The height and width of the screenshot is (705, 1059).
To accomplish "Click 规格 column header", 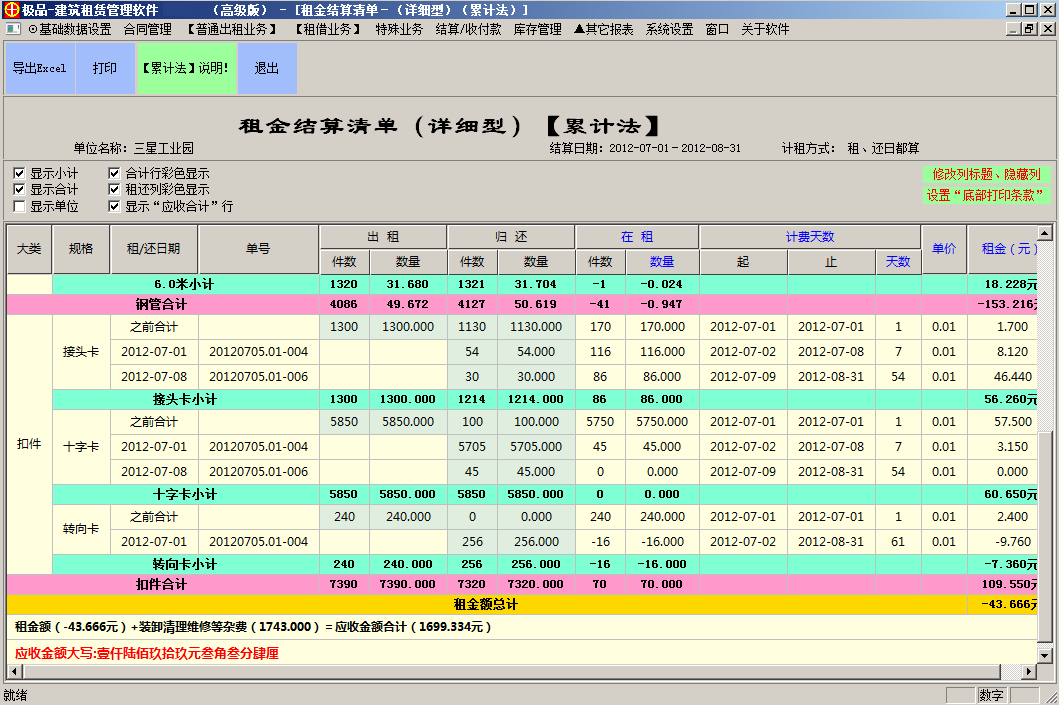I will click(81, 249).
